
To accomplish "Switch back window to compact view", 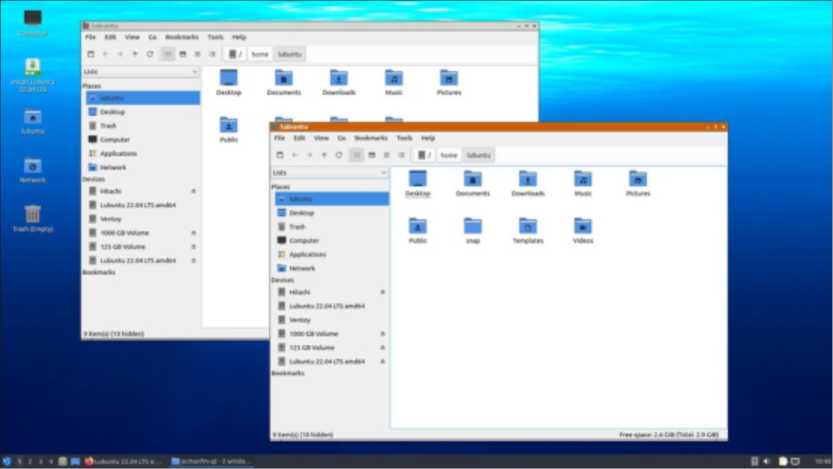I will pos(198,54).
